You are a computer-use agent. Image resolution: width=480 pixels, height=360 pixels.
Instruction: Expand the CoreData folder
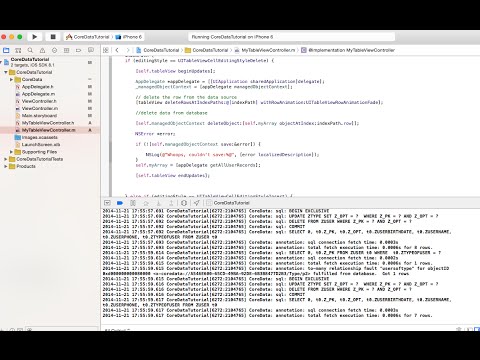click(x=11, y=80)
